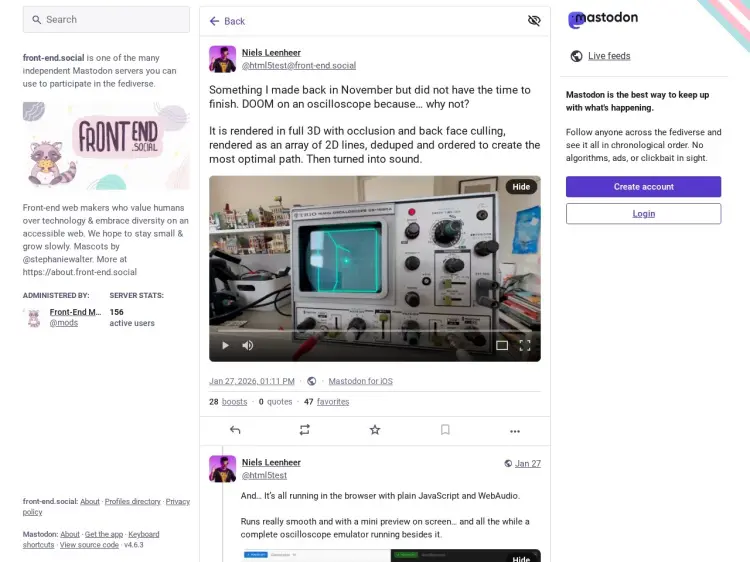Click the Back arrow icon
Screen dimensions: 750x562
tap(214, 21)
